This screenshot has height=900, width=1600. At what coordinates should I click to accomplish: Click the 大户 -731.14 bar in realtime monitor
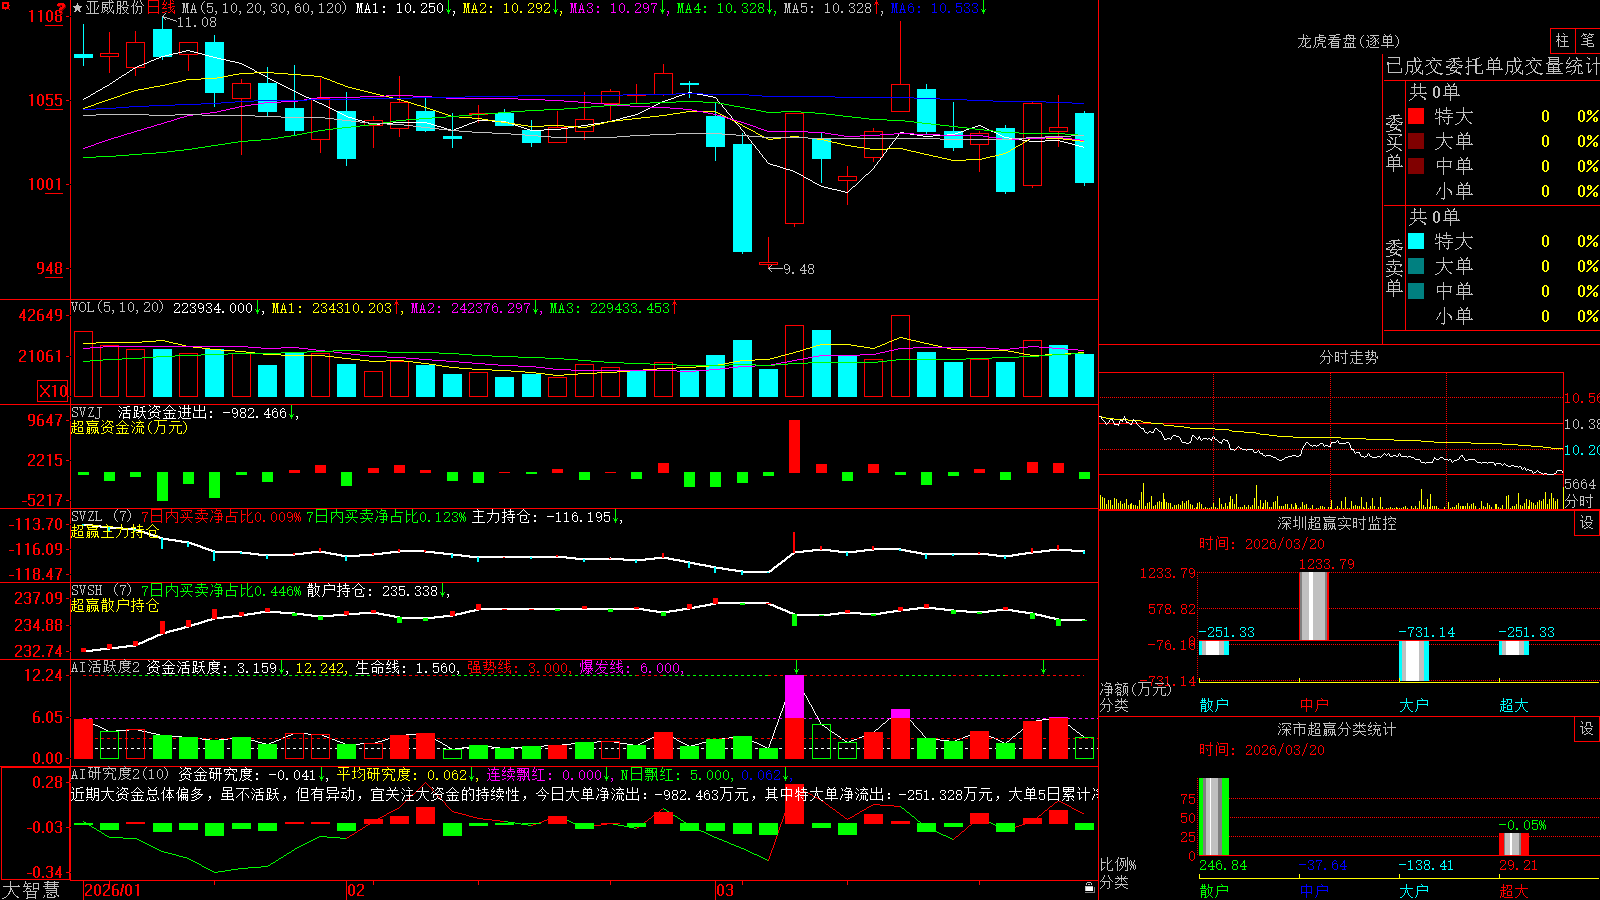pos(1414,661)
